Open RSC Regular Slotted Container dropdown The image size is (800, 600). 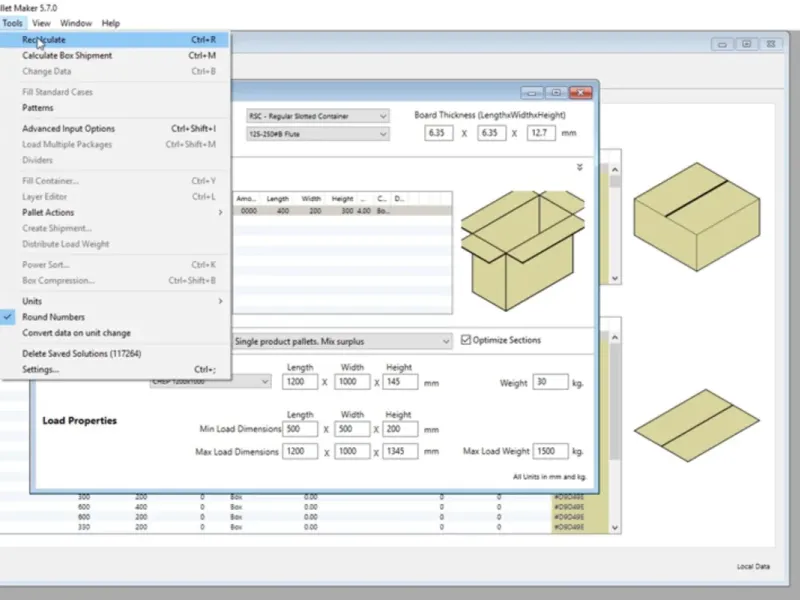[317, 116]
